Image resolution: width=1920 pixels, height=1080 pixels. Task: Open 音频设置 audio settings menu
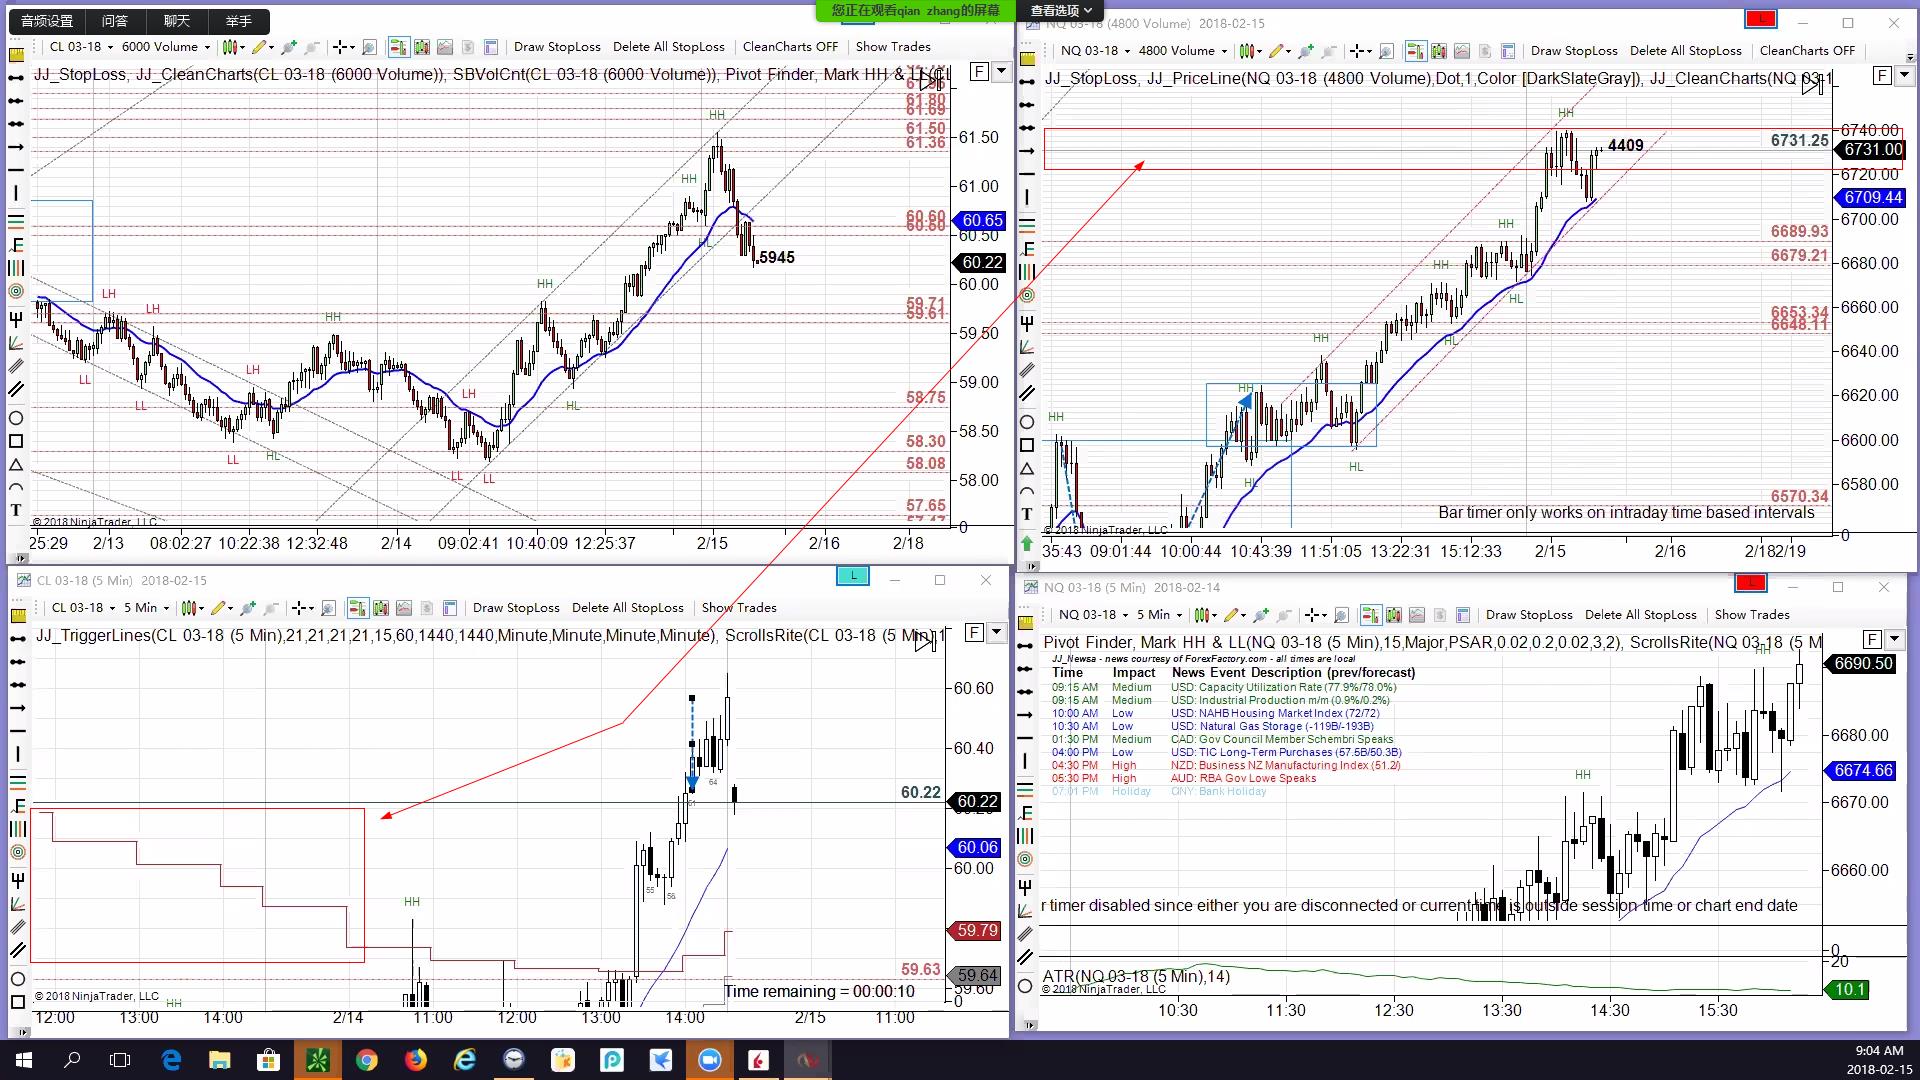[47, 20]
